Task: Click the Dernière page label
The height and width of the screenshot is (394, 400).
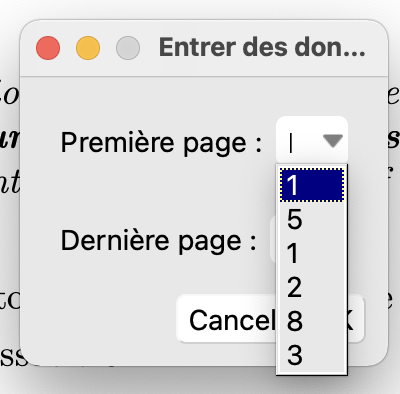Action: coord(159,241)
